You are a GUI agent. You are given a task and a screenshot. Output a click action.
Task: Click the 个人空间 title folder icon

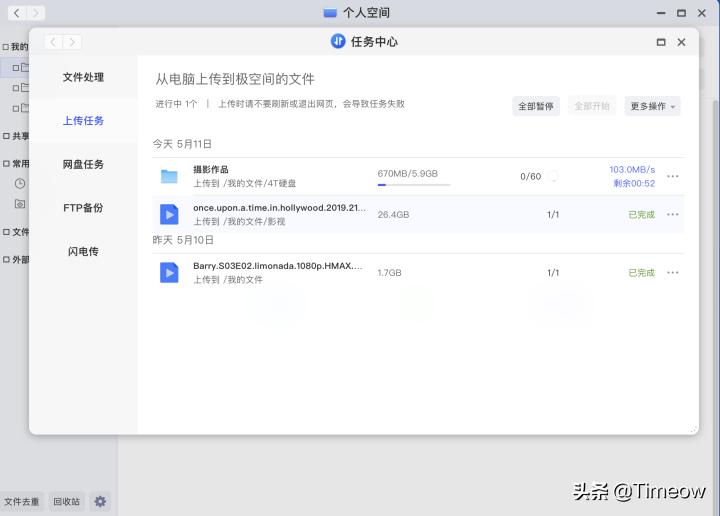tap(330, 13)
